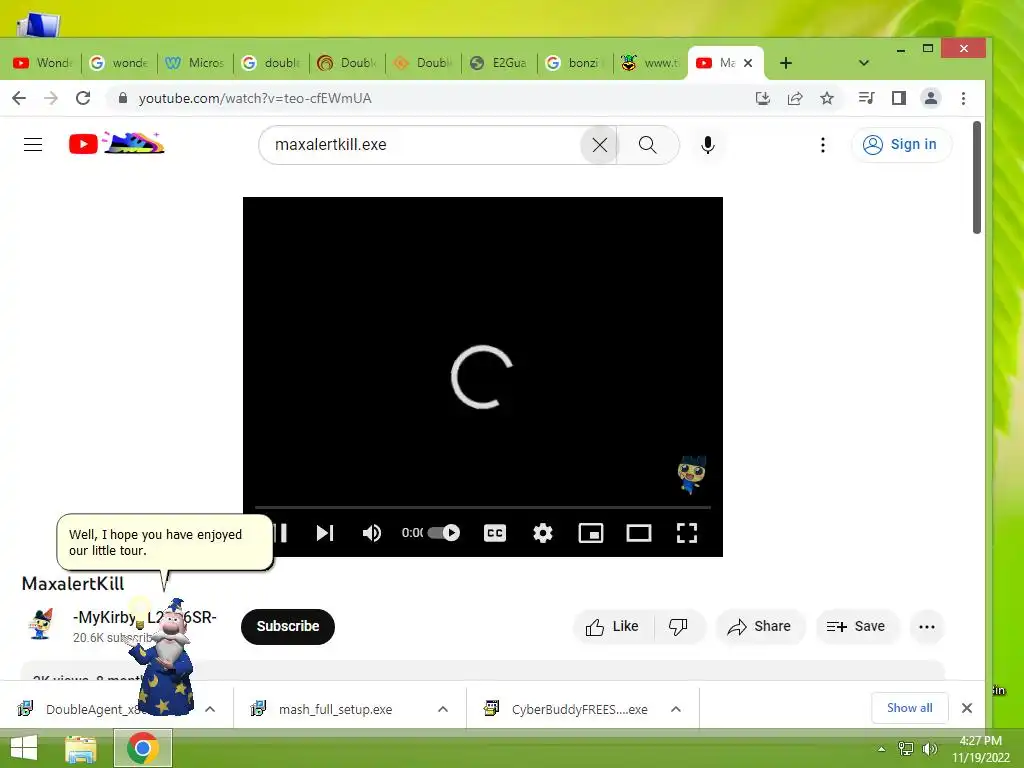Open Chrome three-dot menu

pyautogui.click(x=963, y=98)
